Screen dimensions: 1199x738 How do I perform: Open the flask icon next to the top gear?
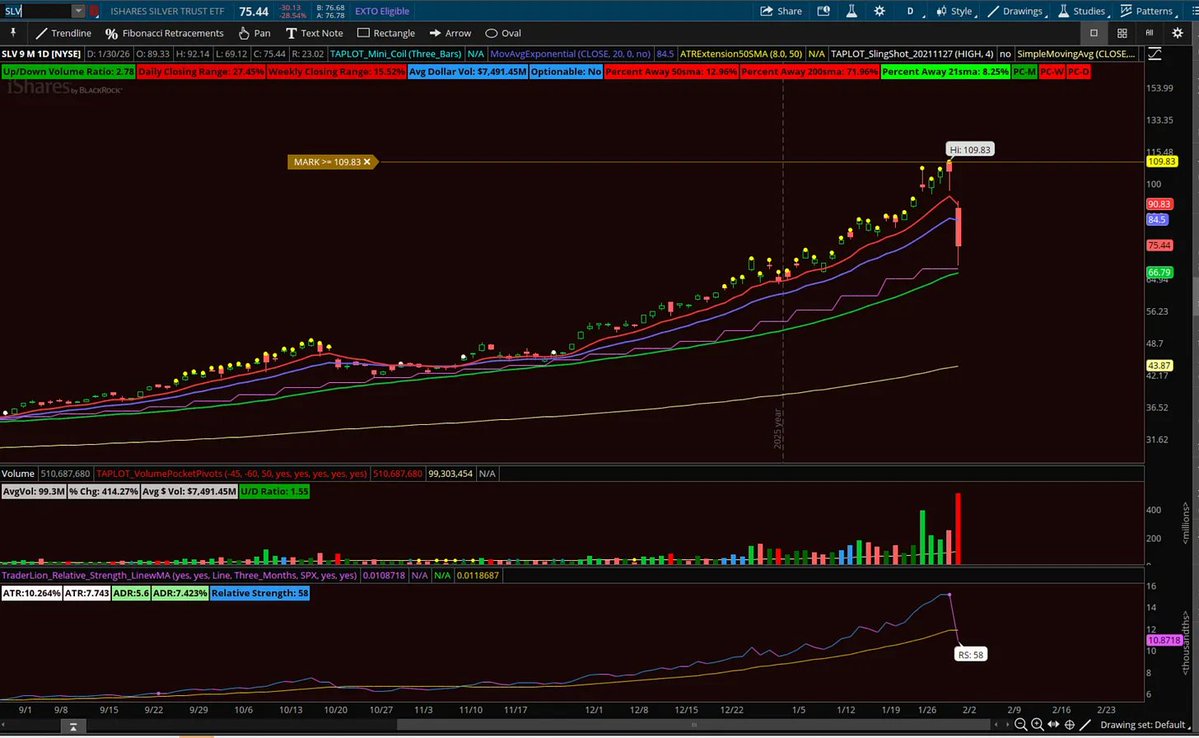(851, 11)
